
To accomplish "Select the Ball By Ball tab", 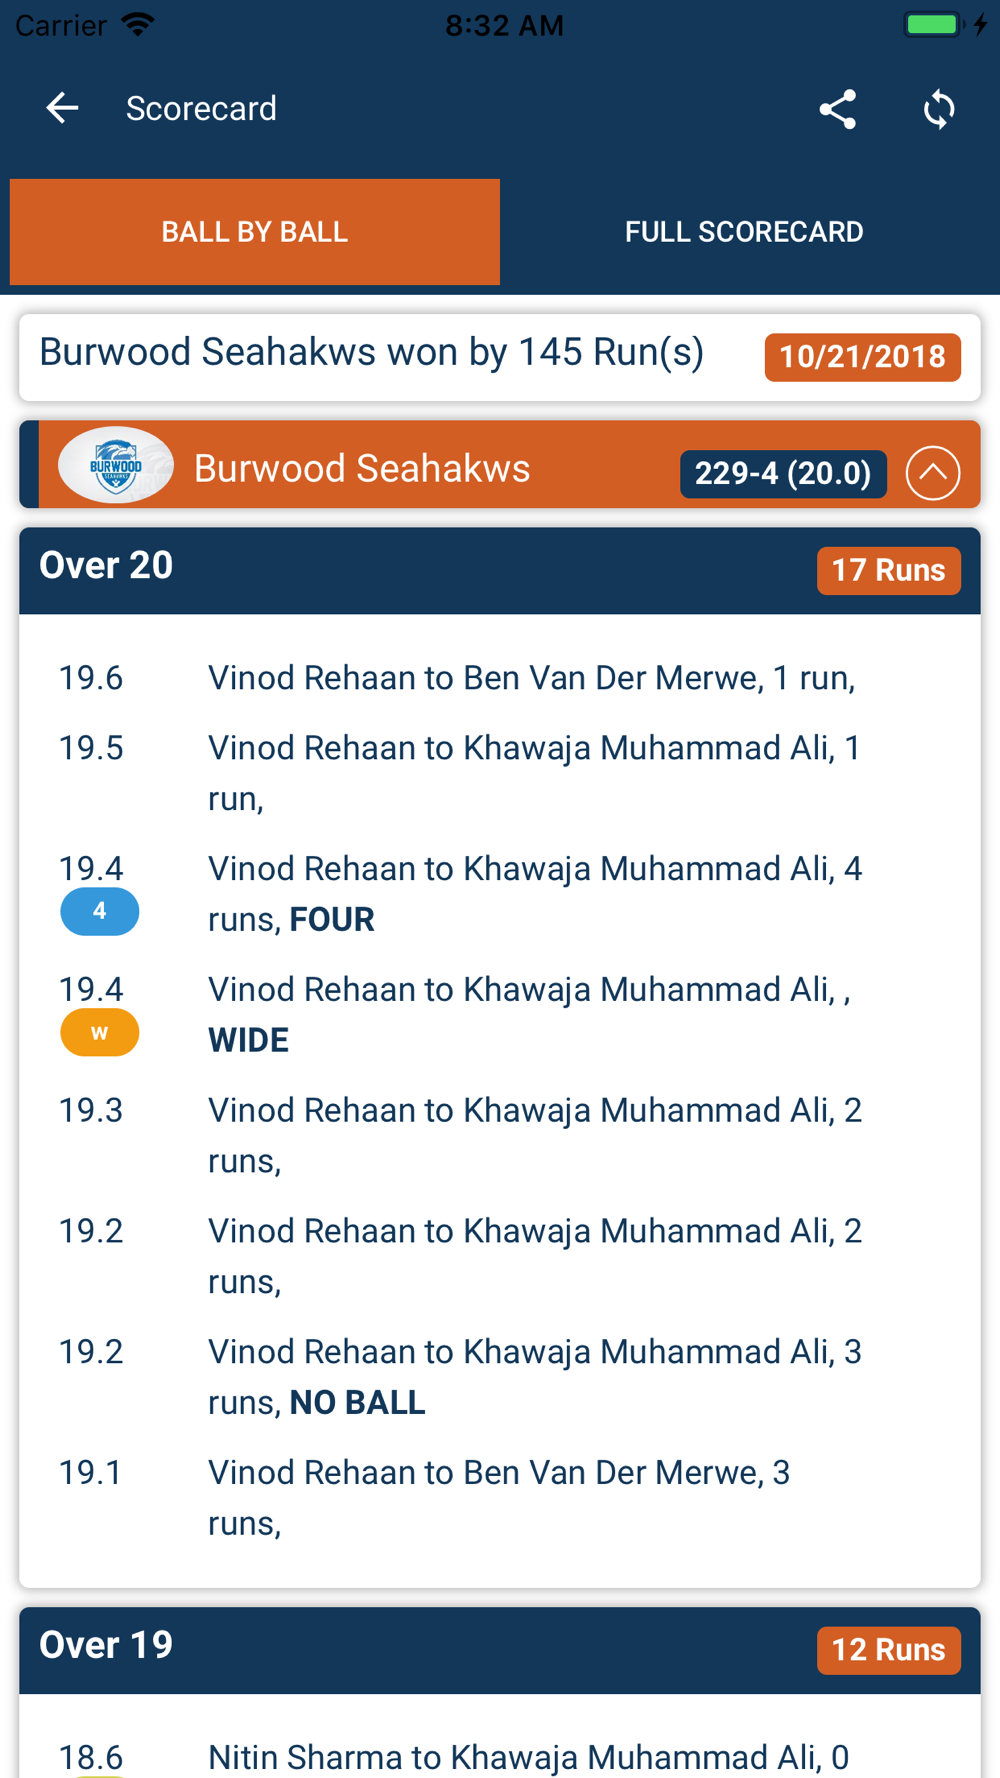I will (255, 232).
